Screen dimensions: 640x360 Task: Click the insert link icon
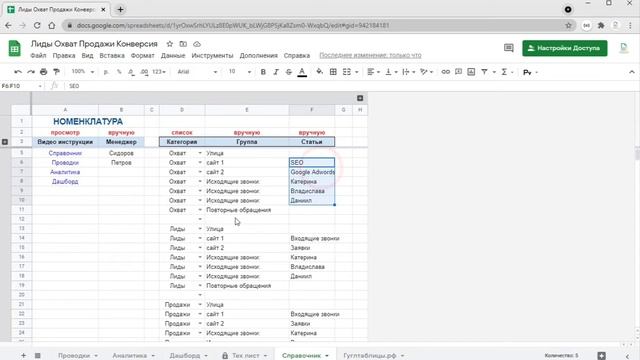445,72
